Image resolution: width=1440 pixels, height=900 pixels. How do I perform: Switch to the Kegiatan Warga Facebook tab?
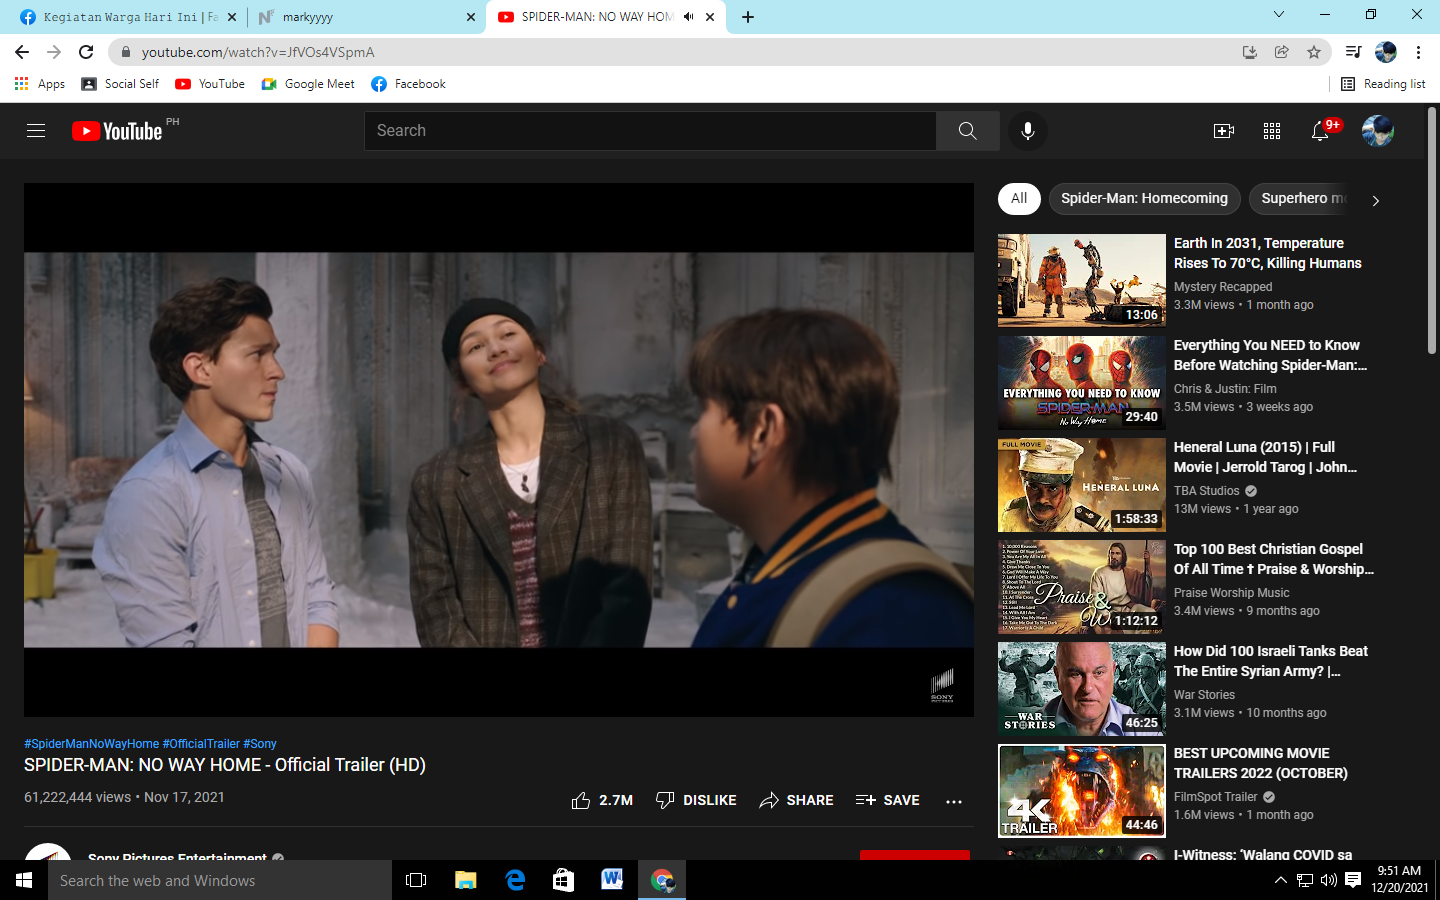pyautogui.click(x=127, y=17)
